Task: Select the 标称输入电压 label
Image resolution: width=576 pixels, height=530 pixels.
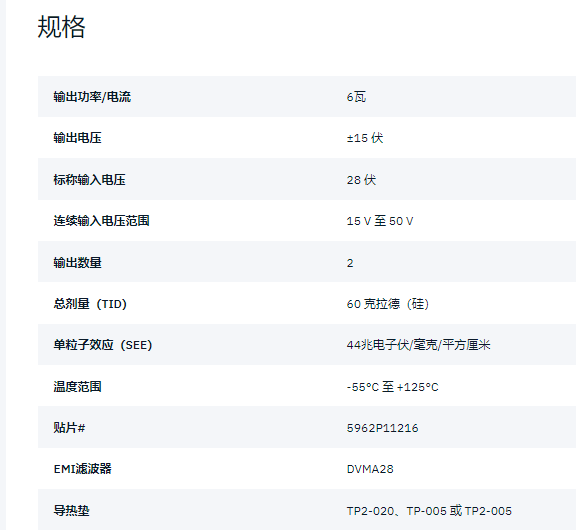Action: pos(89,180)
